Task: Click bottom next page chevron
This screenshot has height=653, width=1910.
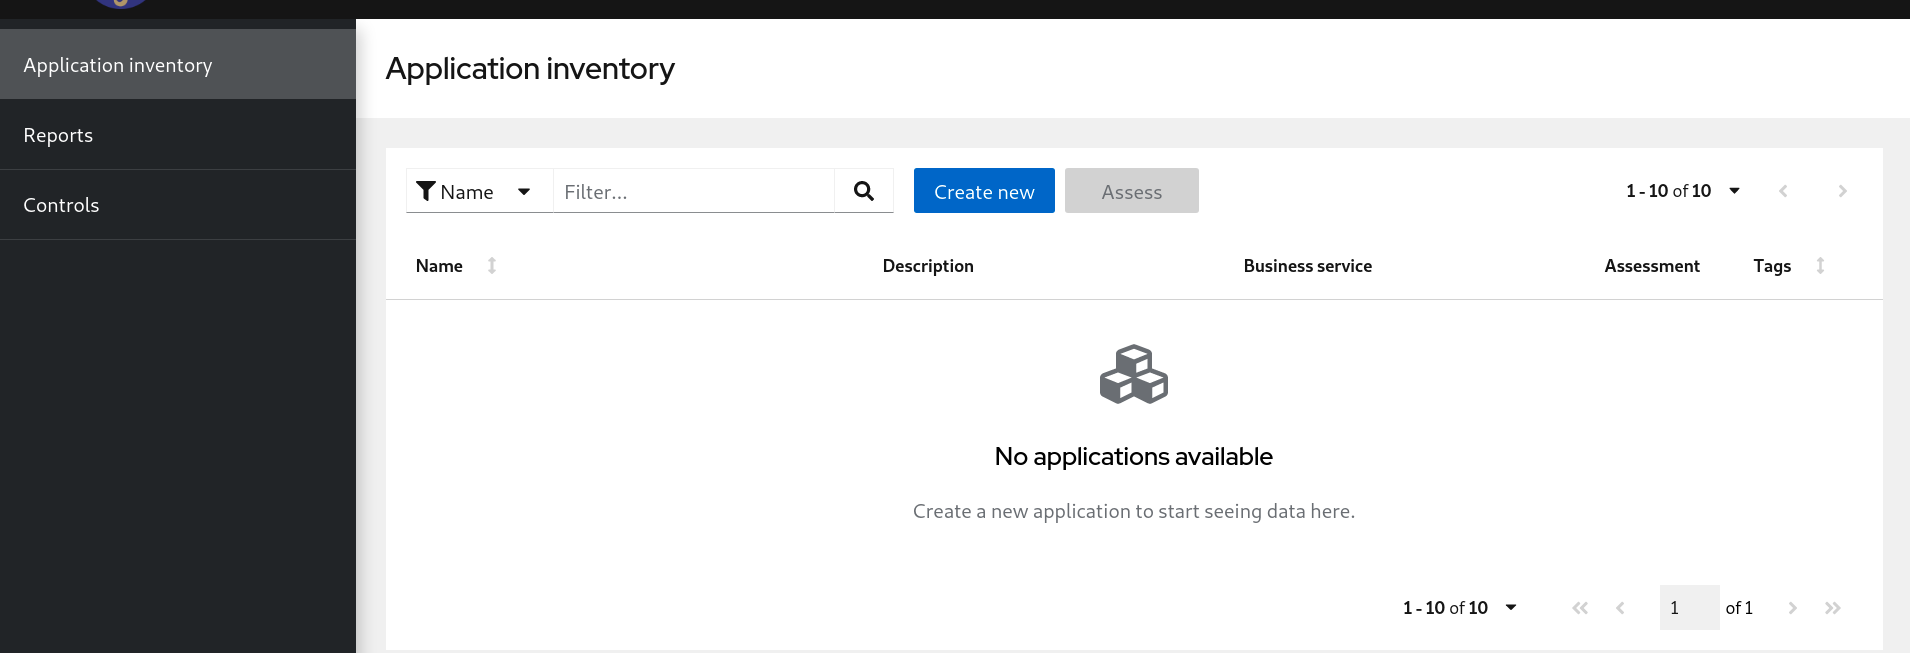Action: point(1793,608)
